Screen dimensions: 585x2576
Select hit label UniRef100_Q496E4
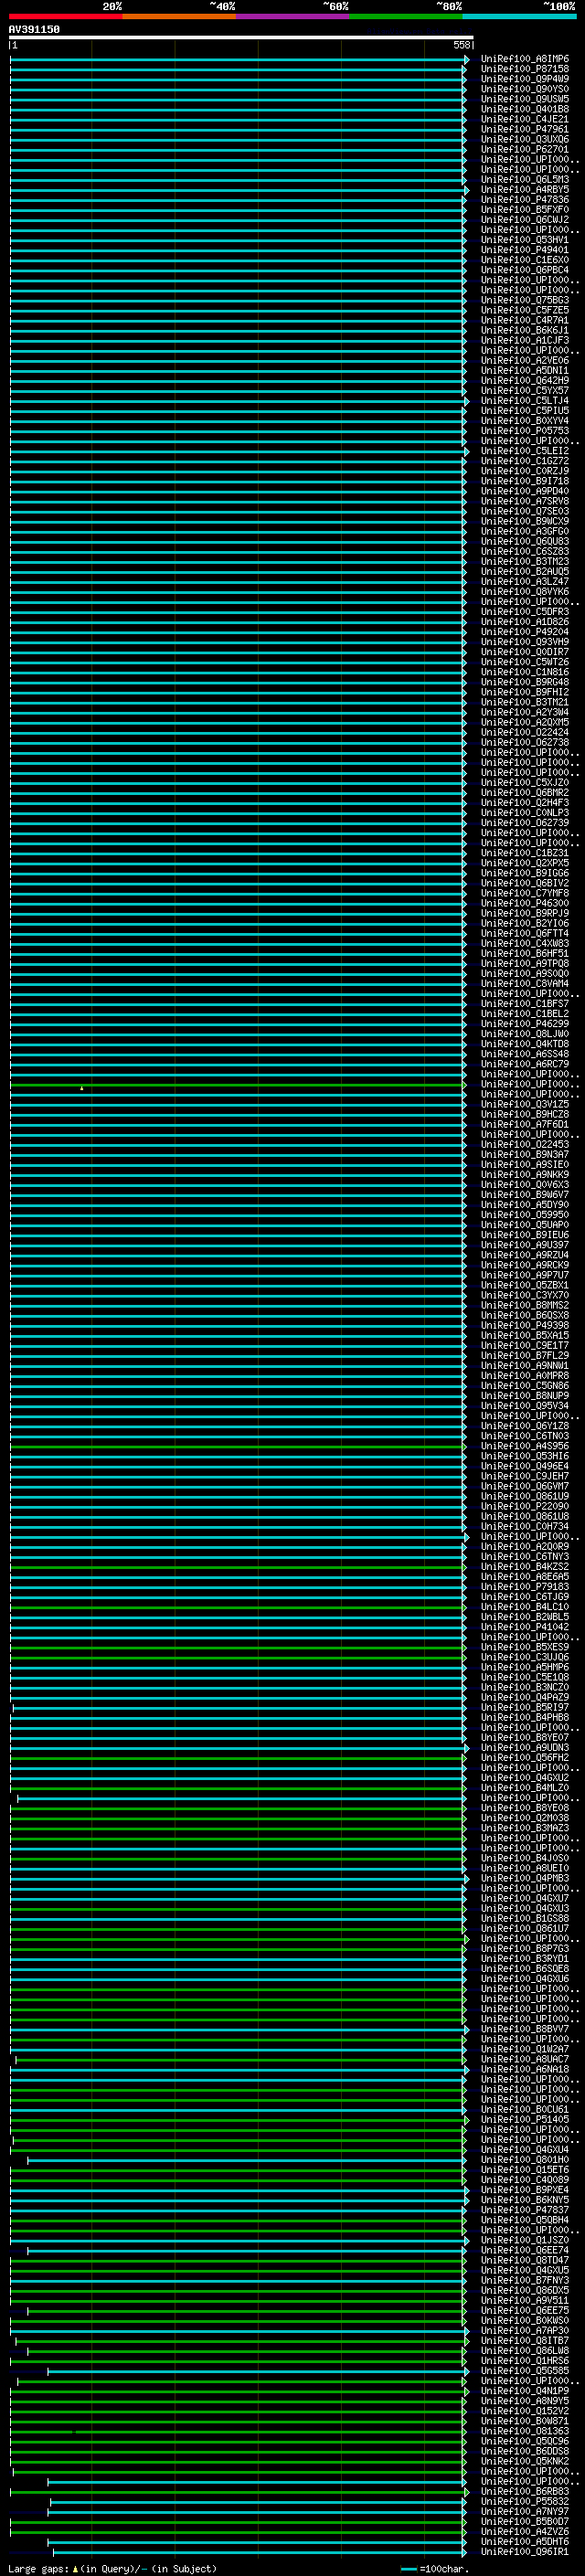pos(524,1467)
